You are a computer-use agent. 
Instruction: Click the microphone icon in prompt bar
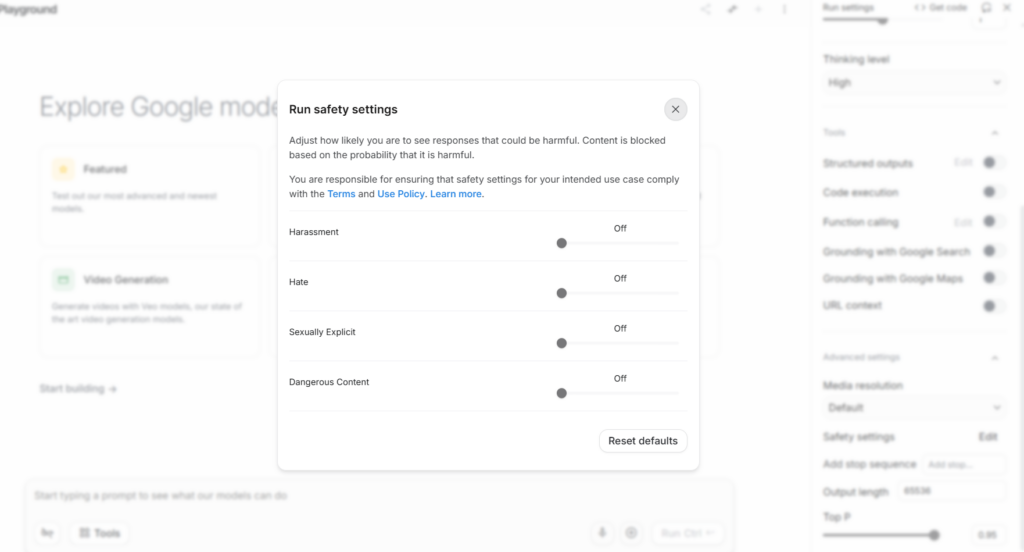click(602, 533)
